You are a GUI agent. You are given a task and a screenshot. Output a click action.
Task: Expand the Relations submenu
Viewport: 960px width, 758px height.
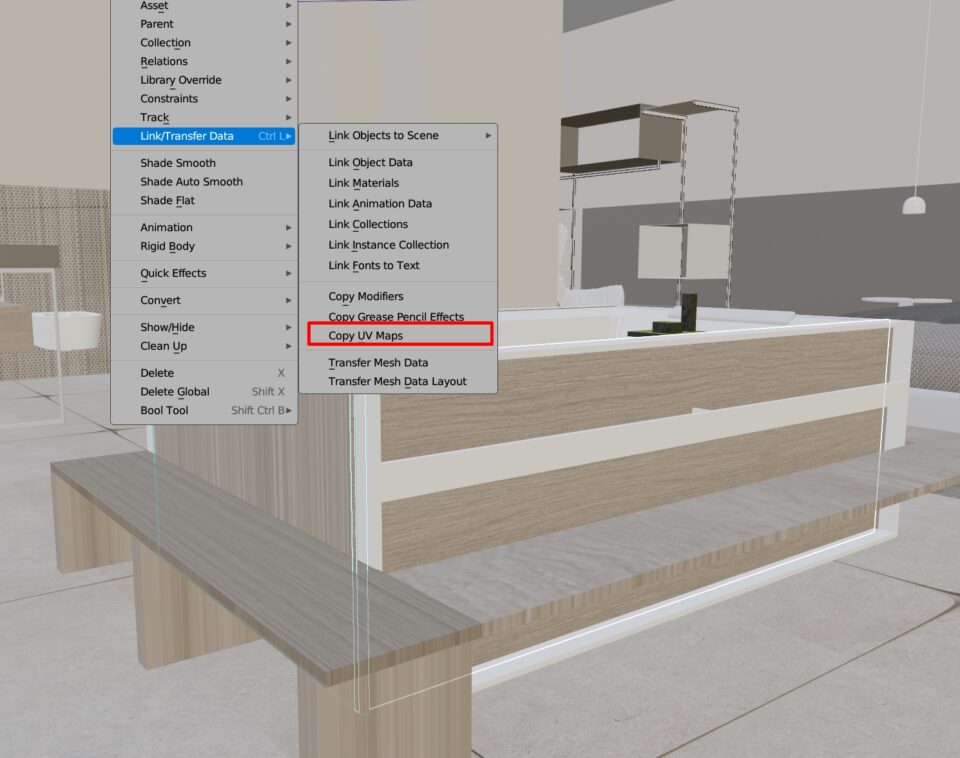[x=164, y=62]
